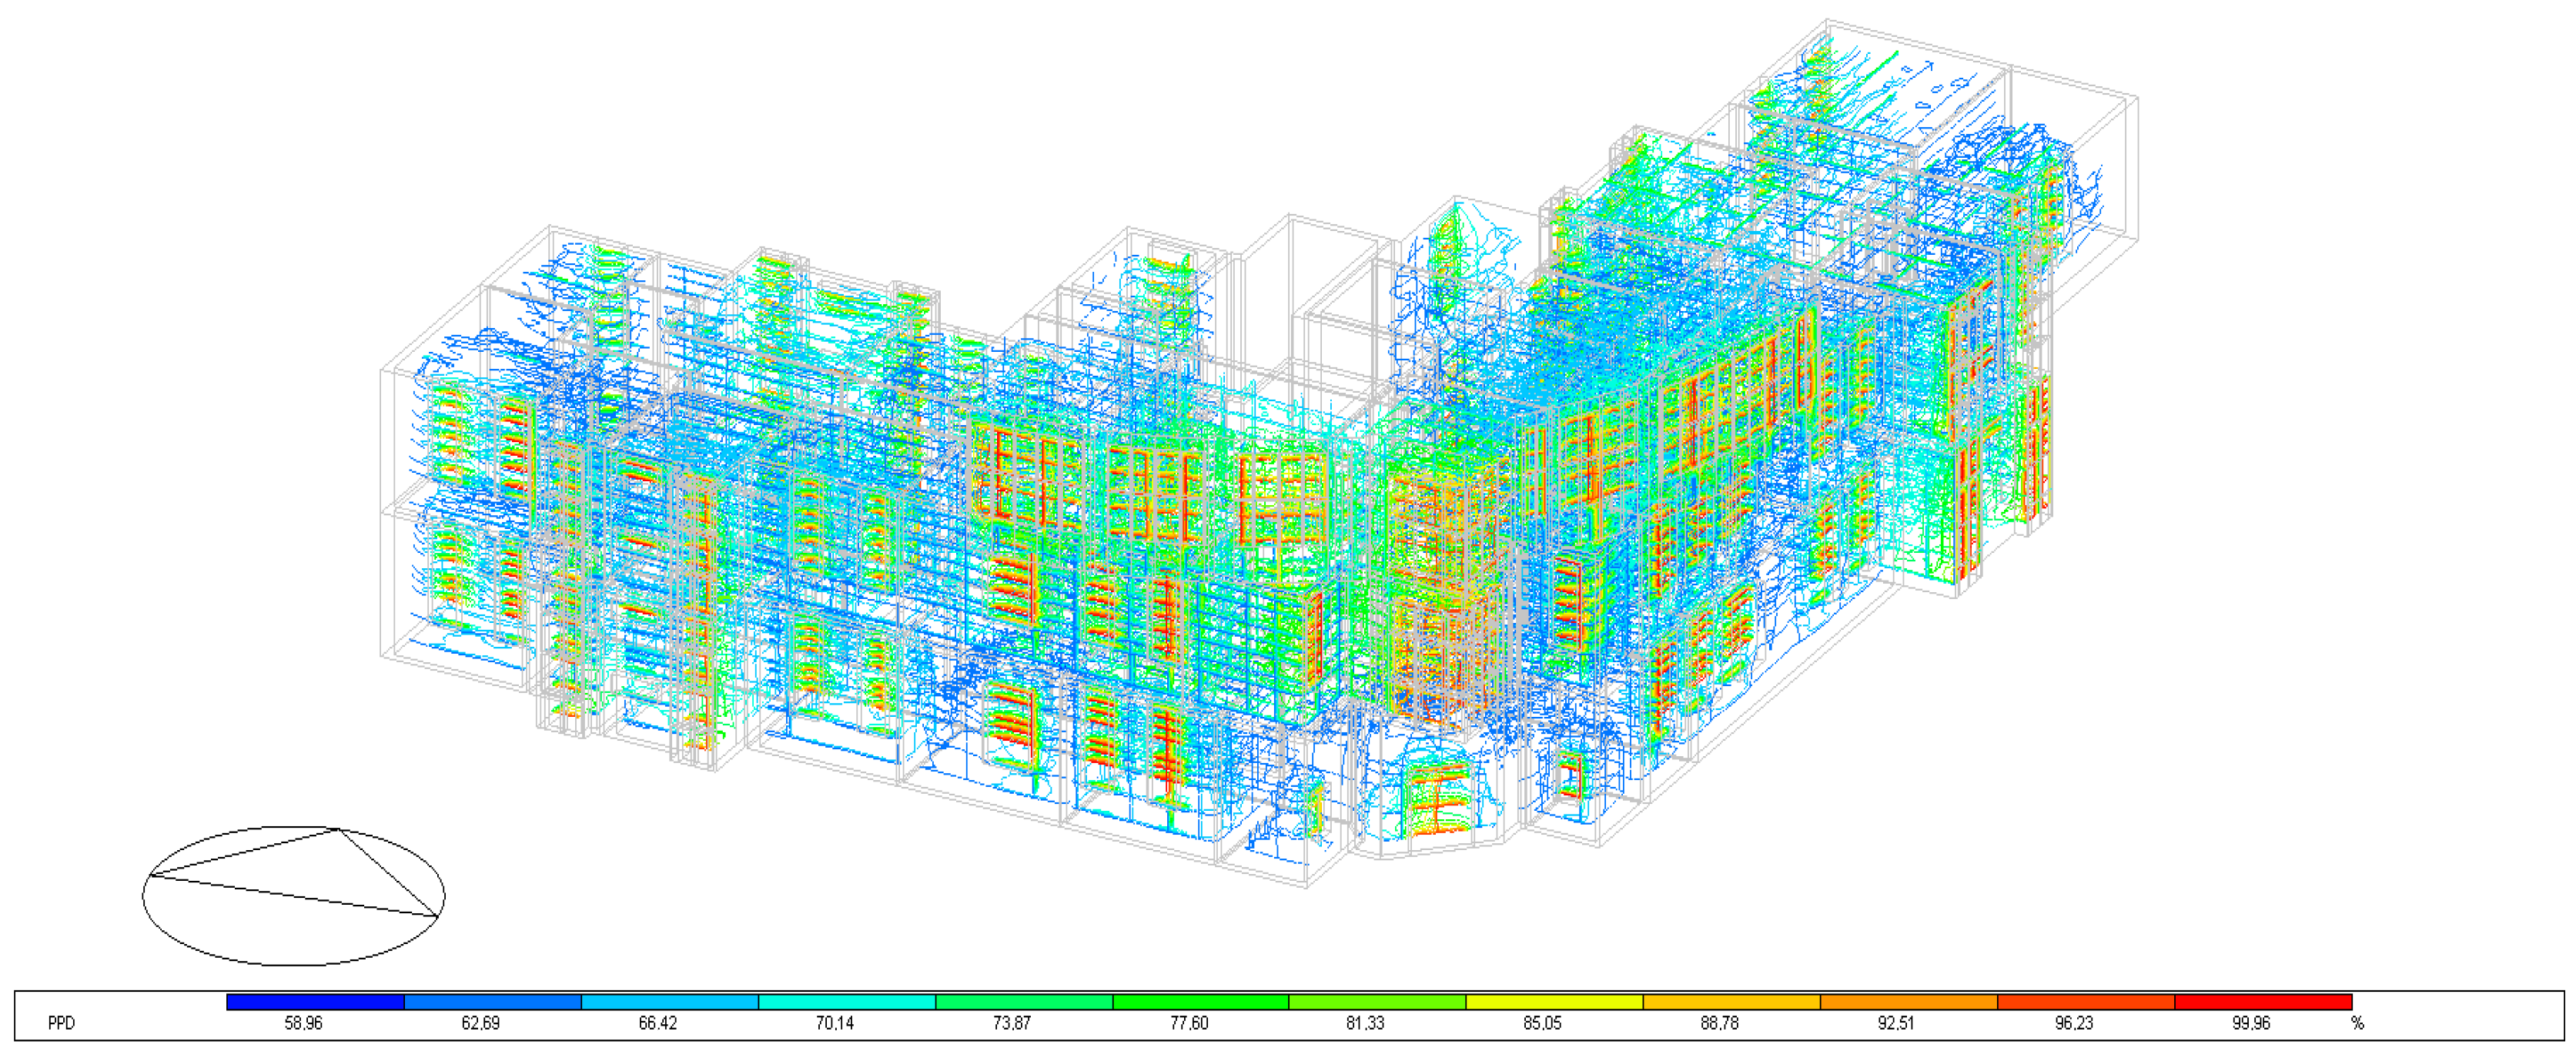Click the 58.96 value label
2576x1058 pixels.
303,1024
